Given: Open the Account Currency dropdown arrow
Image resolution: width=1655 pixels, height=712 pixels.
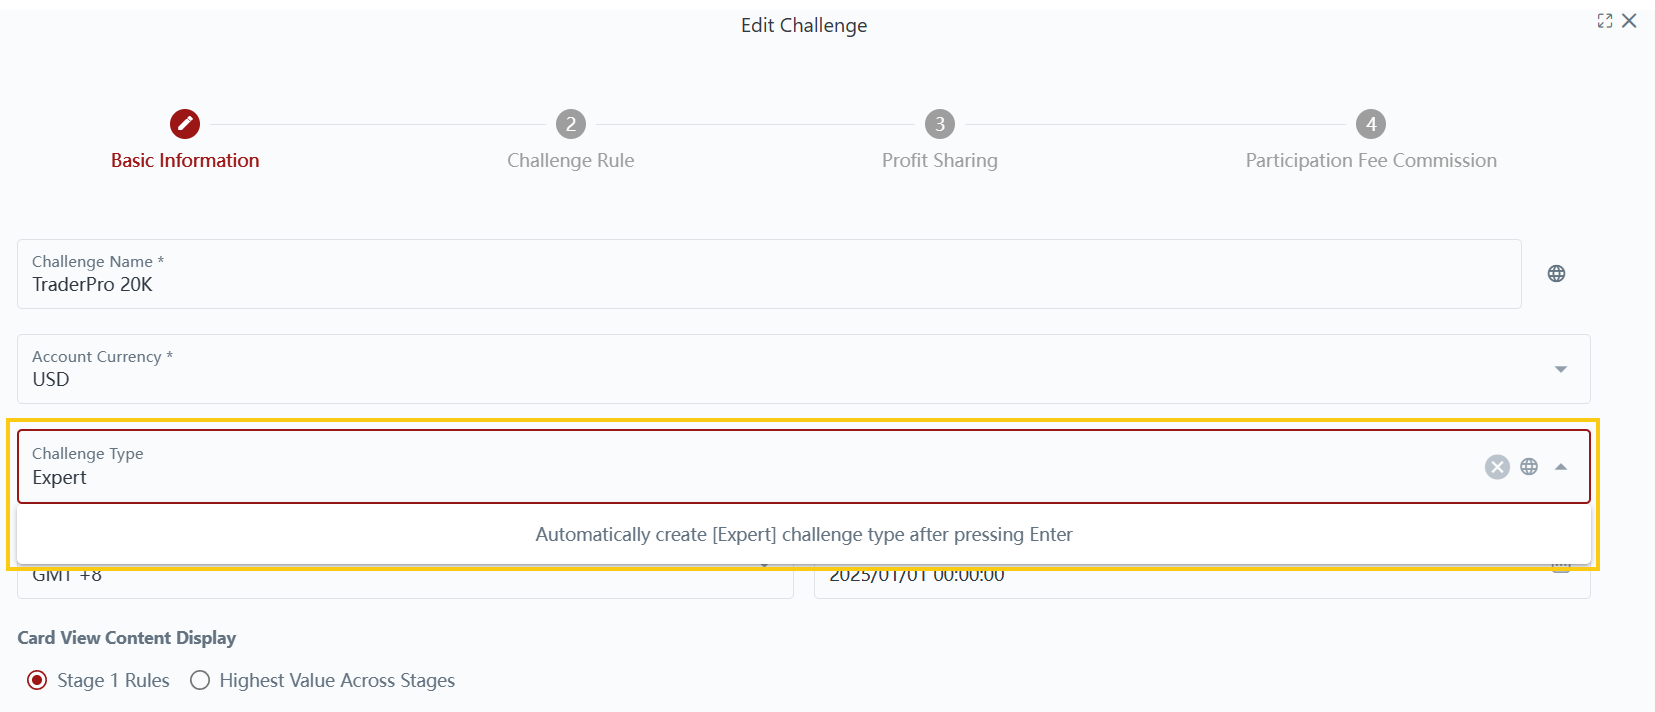Looking at the screenshot, I should pyautogui.click(x=1561, y=370).
